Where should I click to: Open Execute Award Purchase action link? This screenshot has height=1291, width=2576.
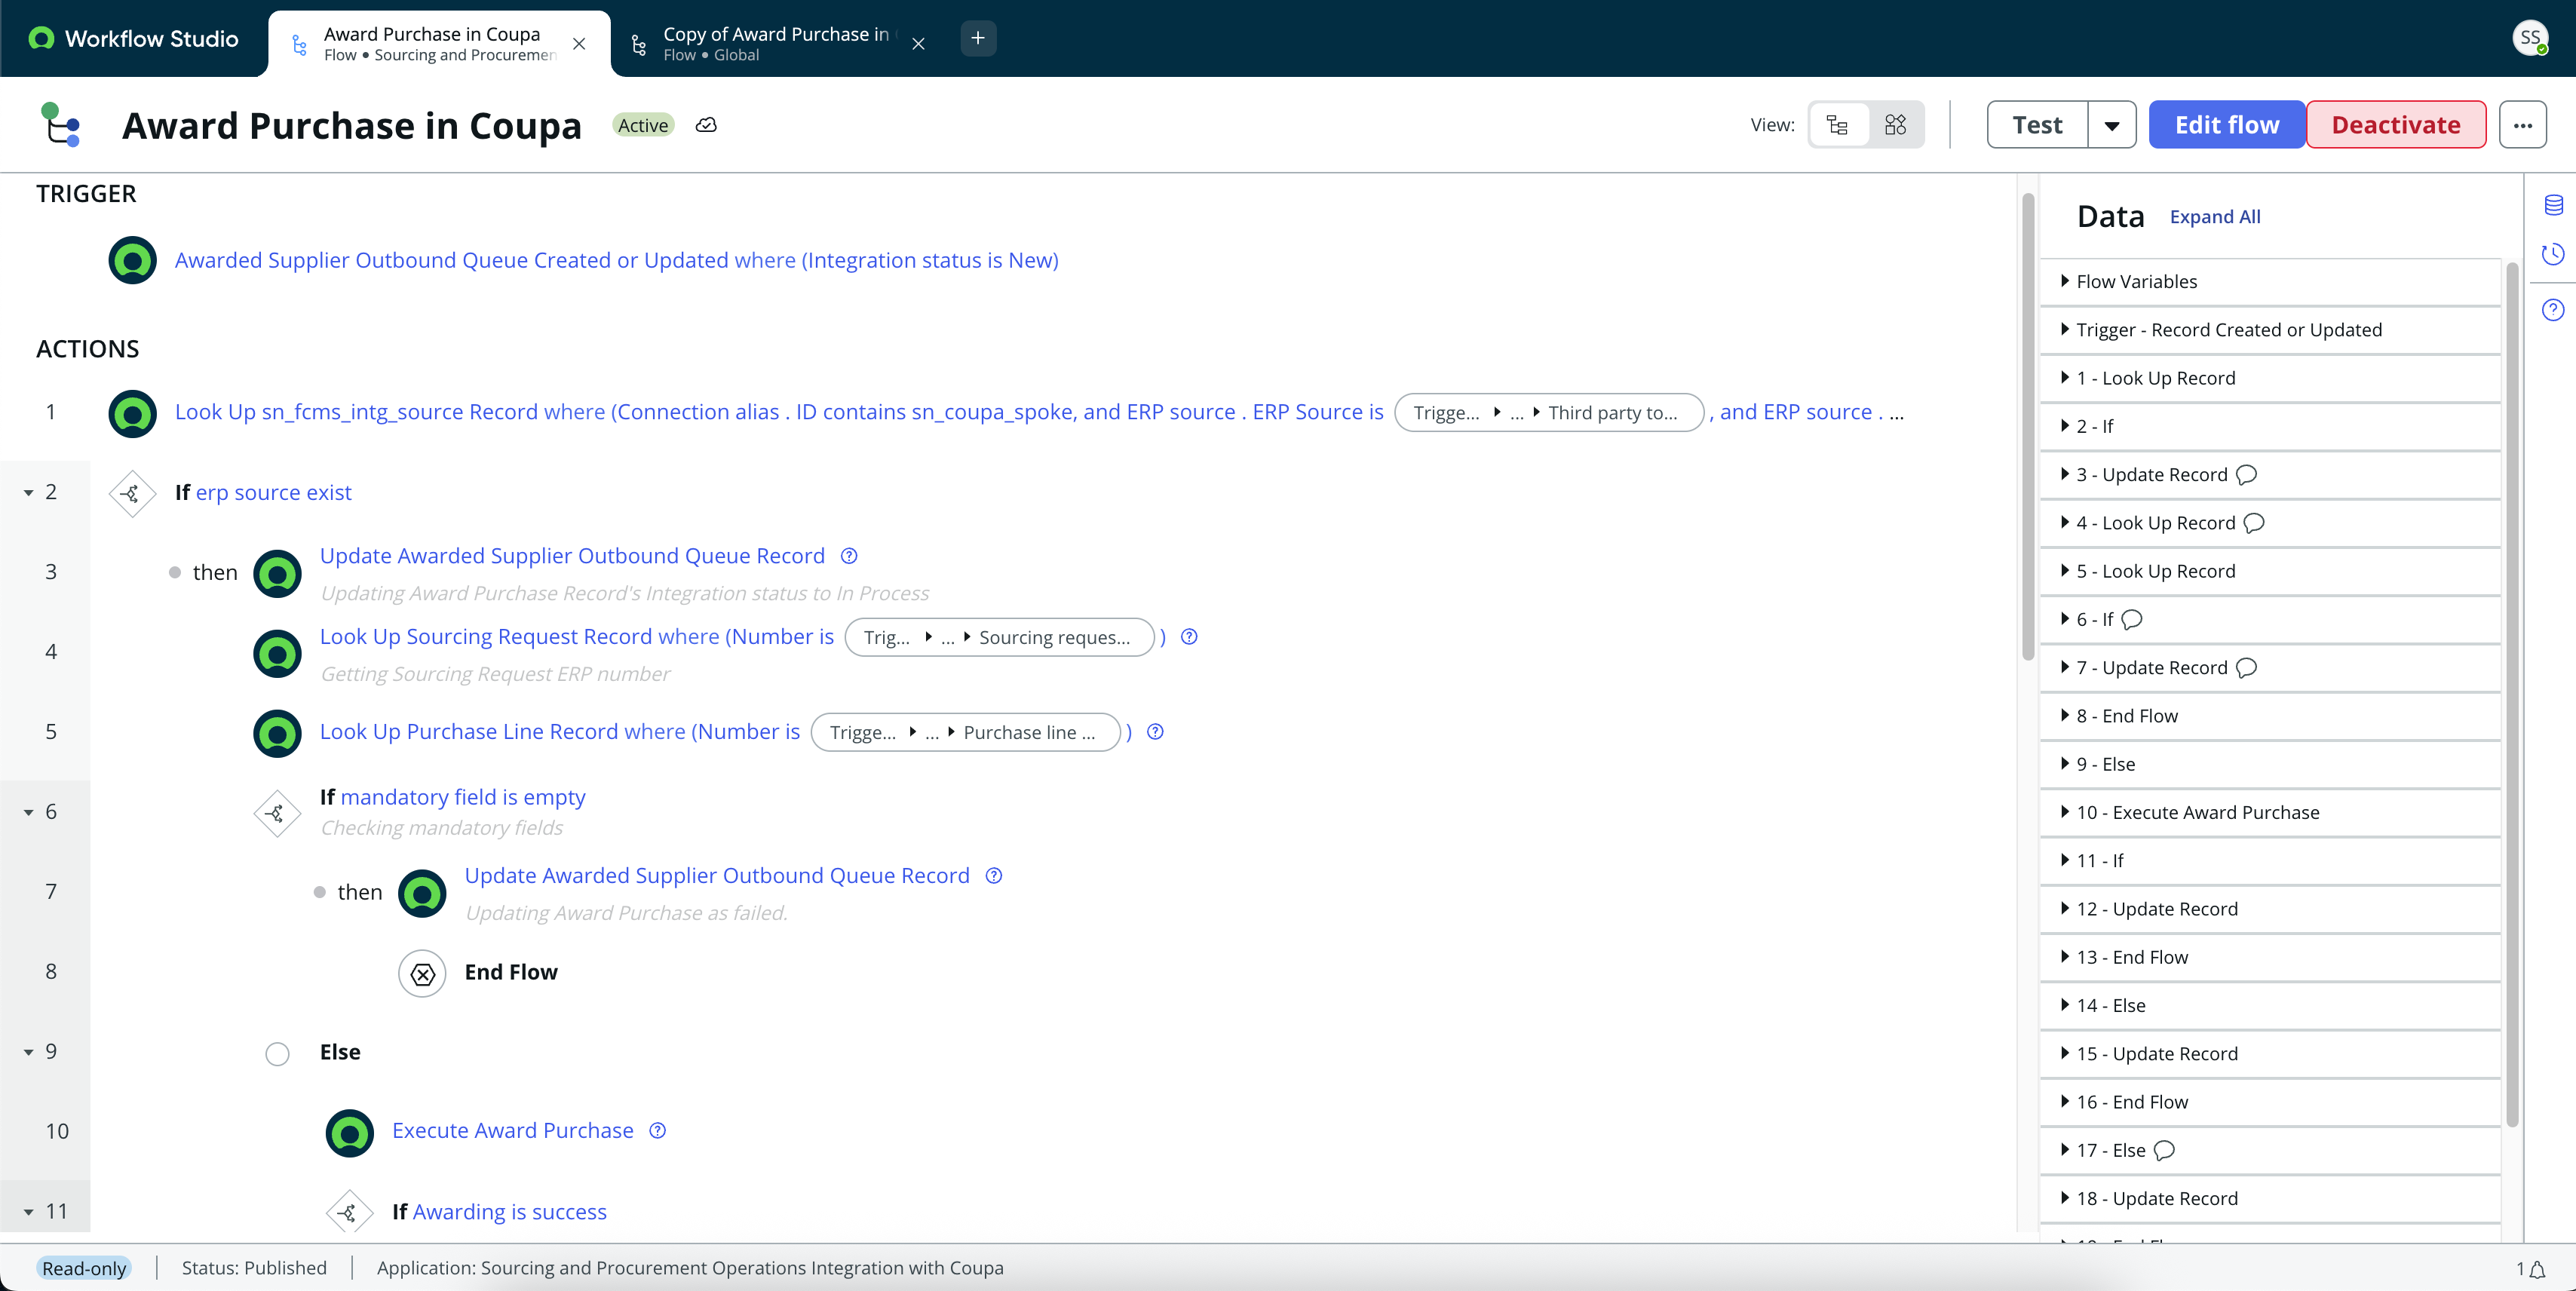[512, 1131]
